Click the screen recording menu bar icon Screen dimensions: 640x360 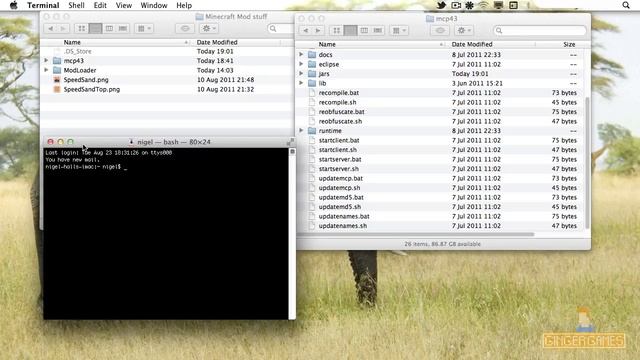(456, 5)
